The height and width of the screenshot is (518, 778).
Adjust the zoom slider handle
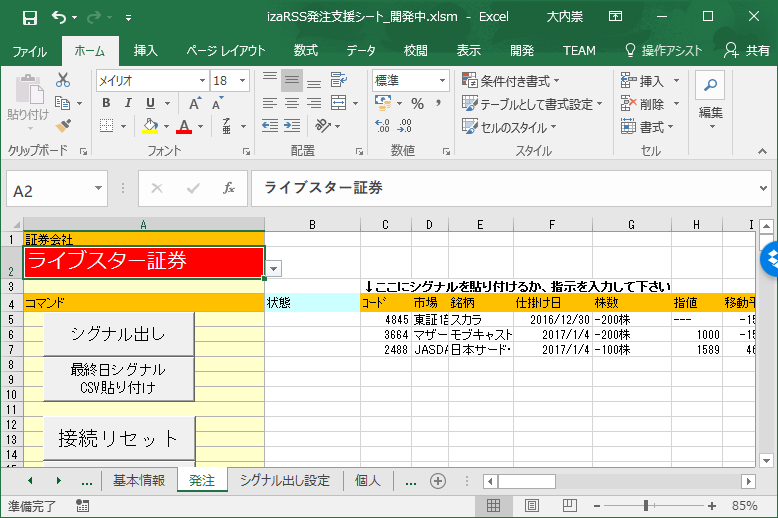[646, 506]
